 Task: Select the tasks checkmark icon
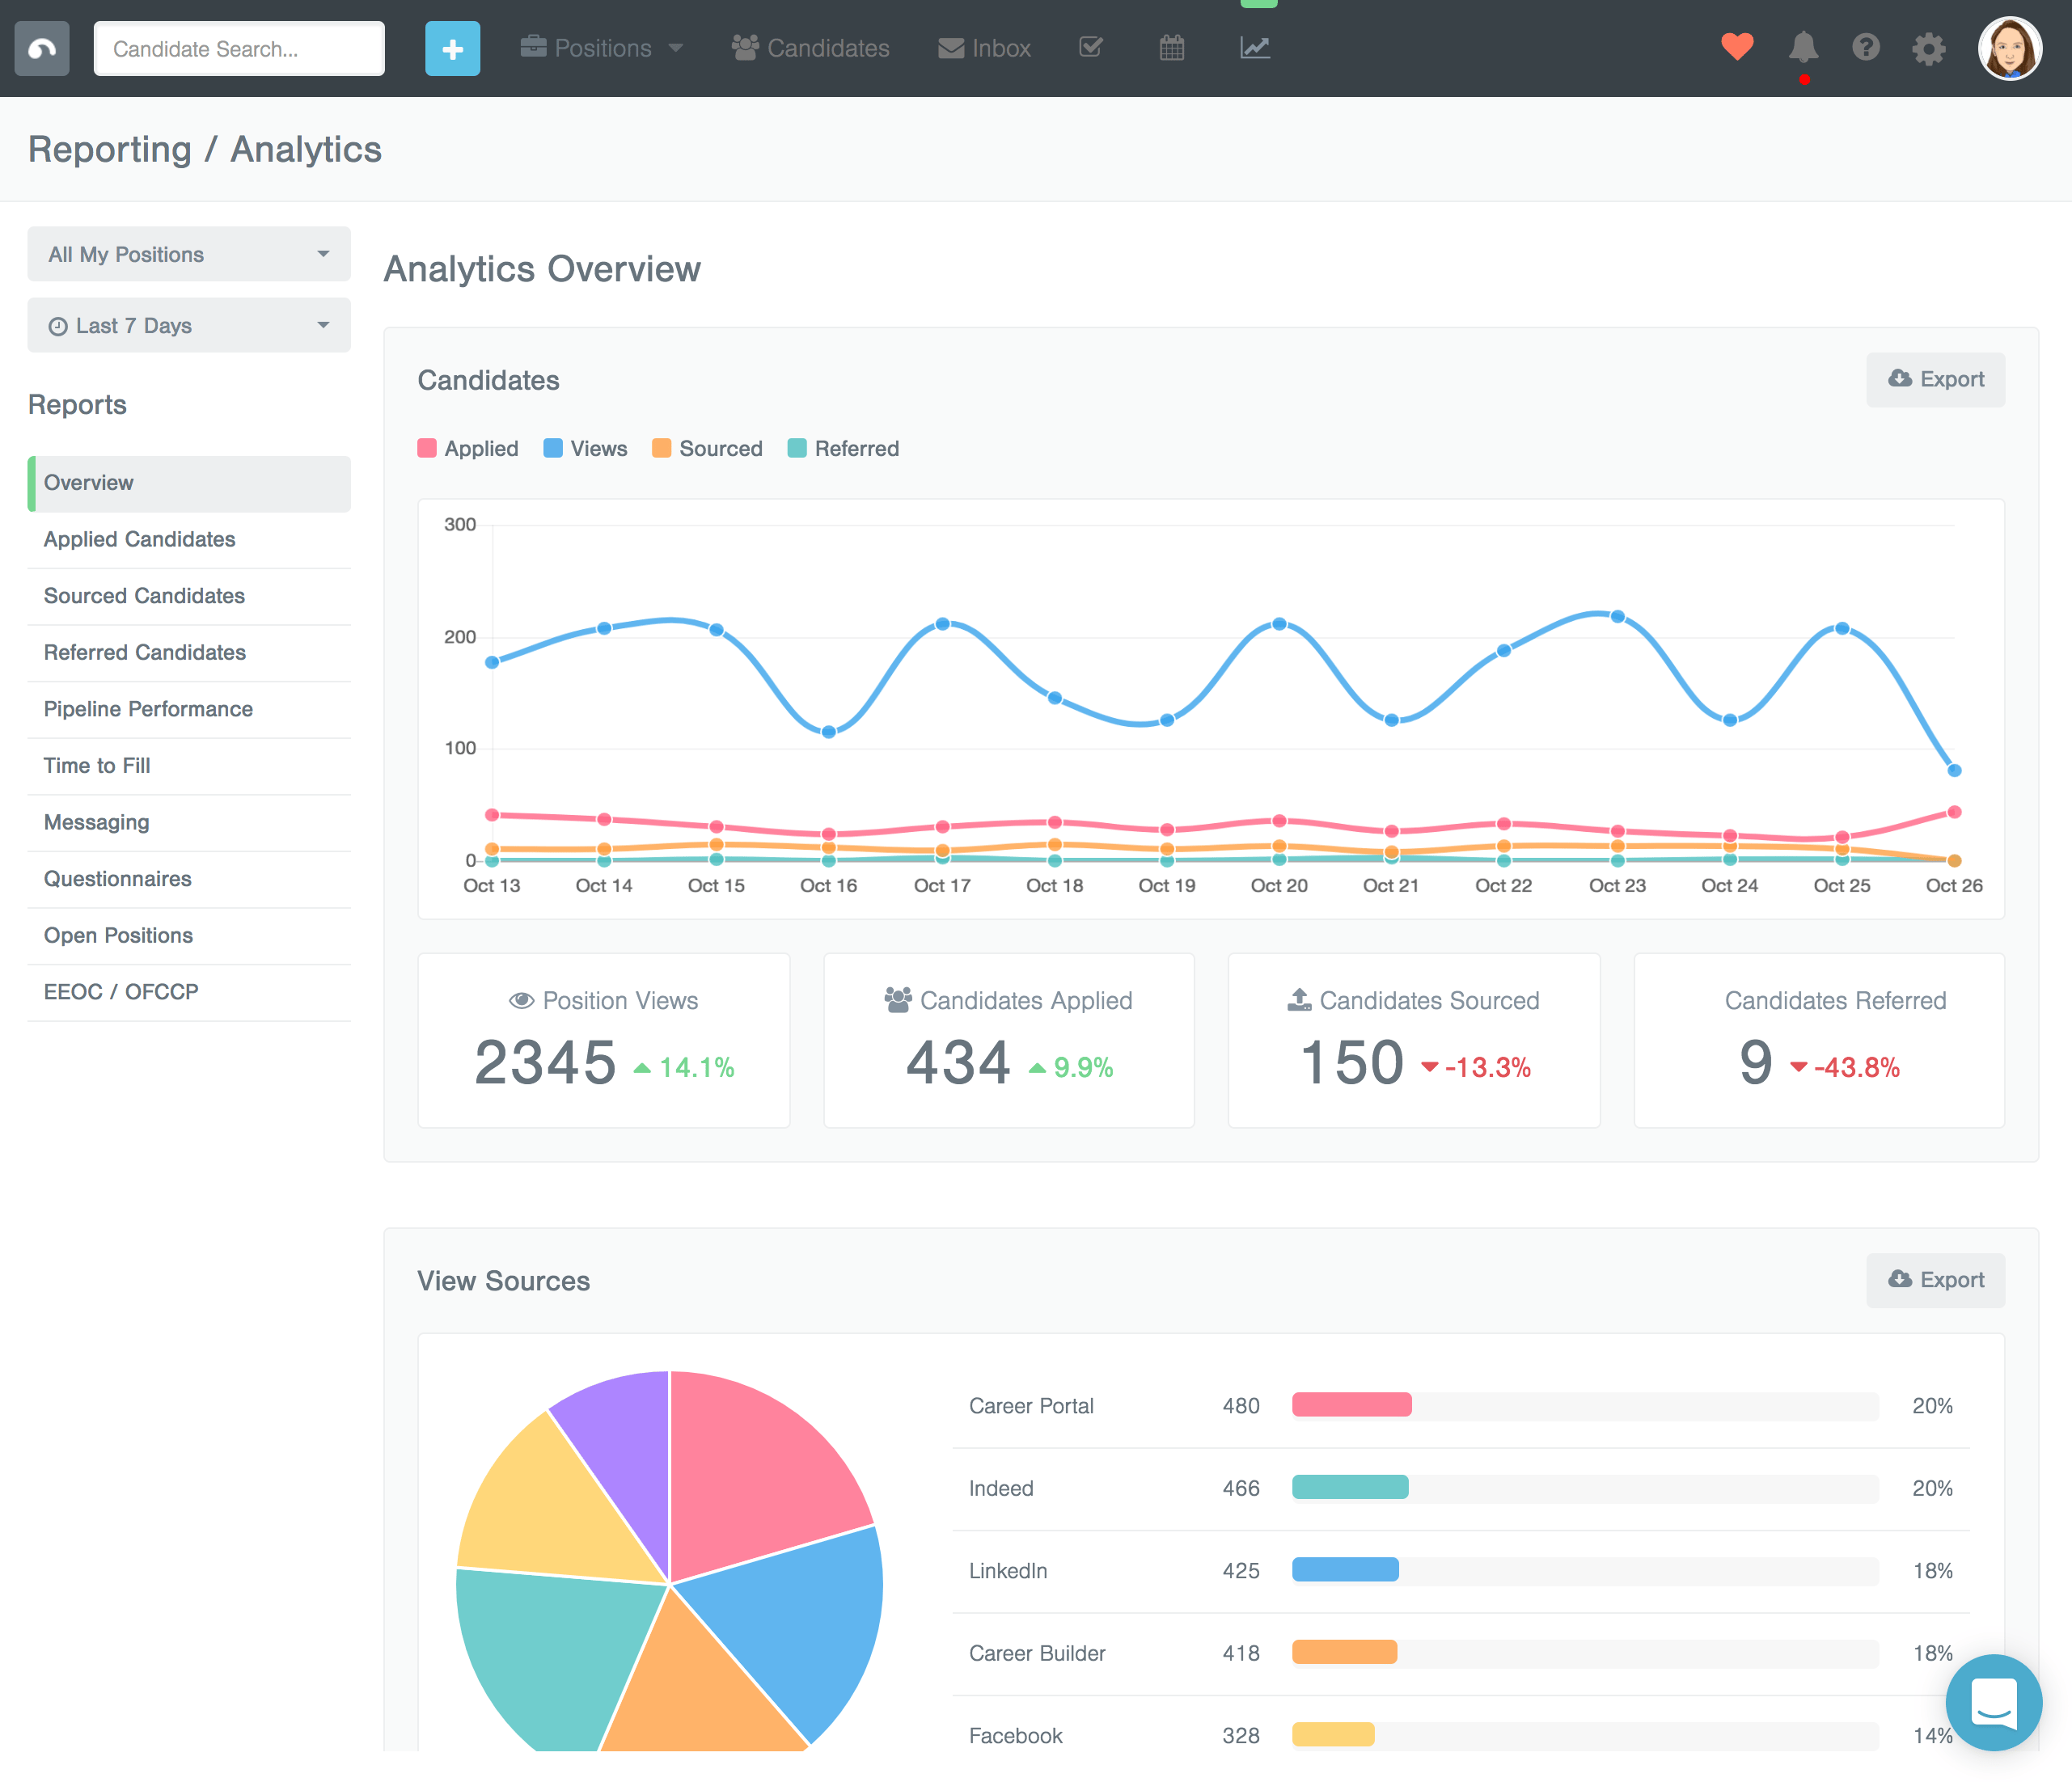[1090, 47]
